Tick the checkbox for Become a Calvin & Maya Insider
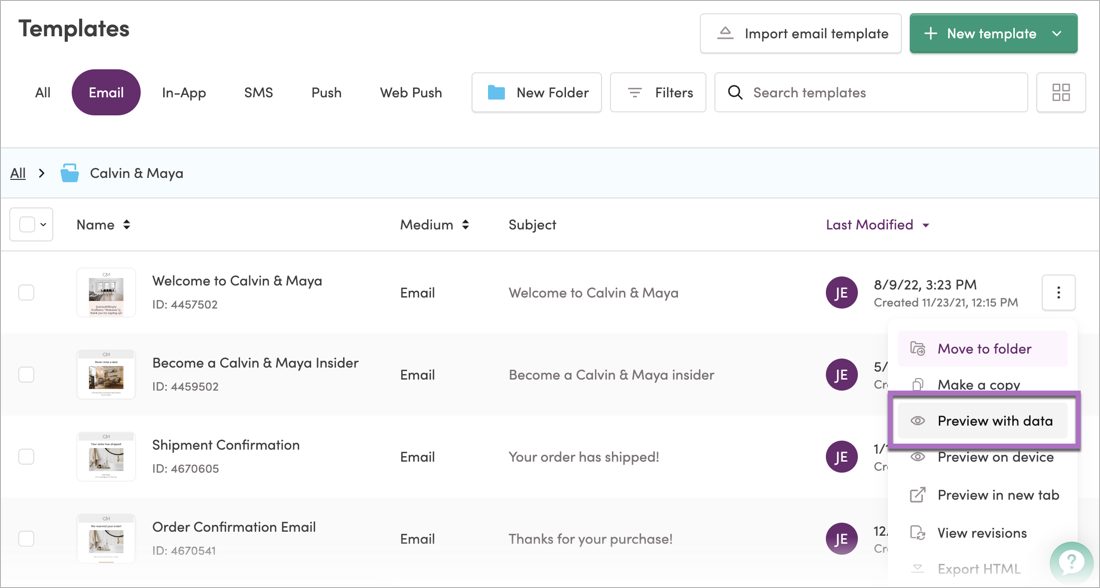1100x588 pixels. tap(26, 375)
